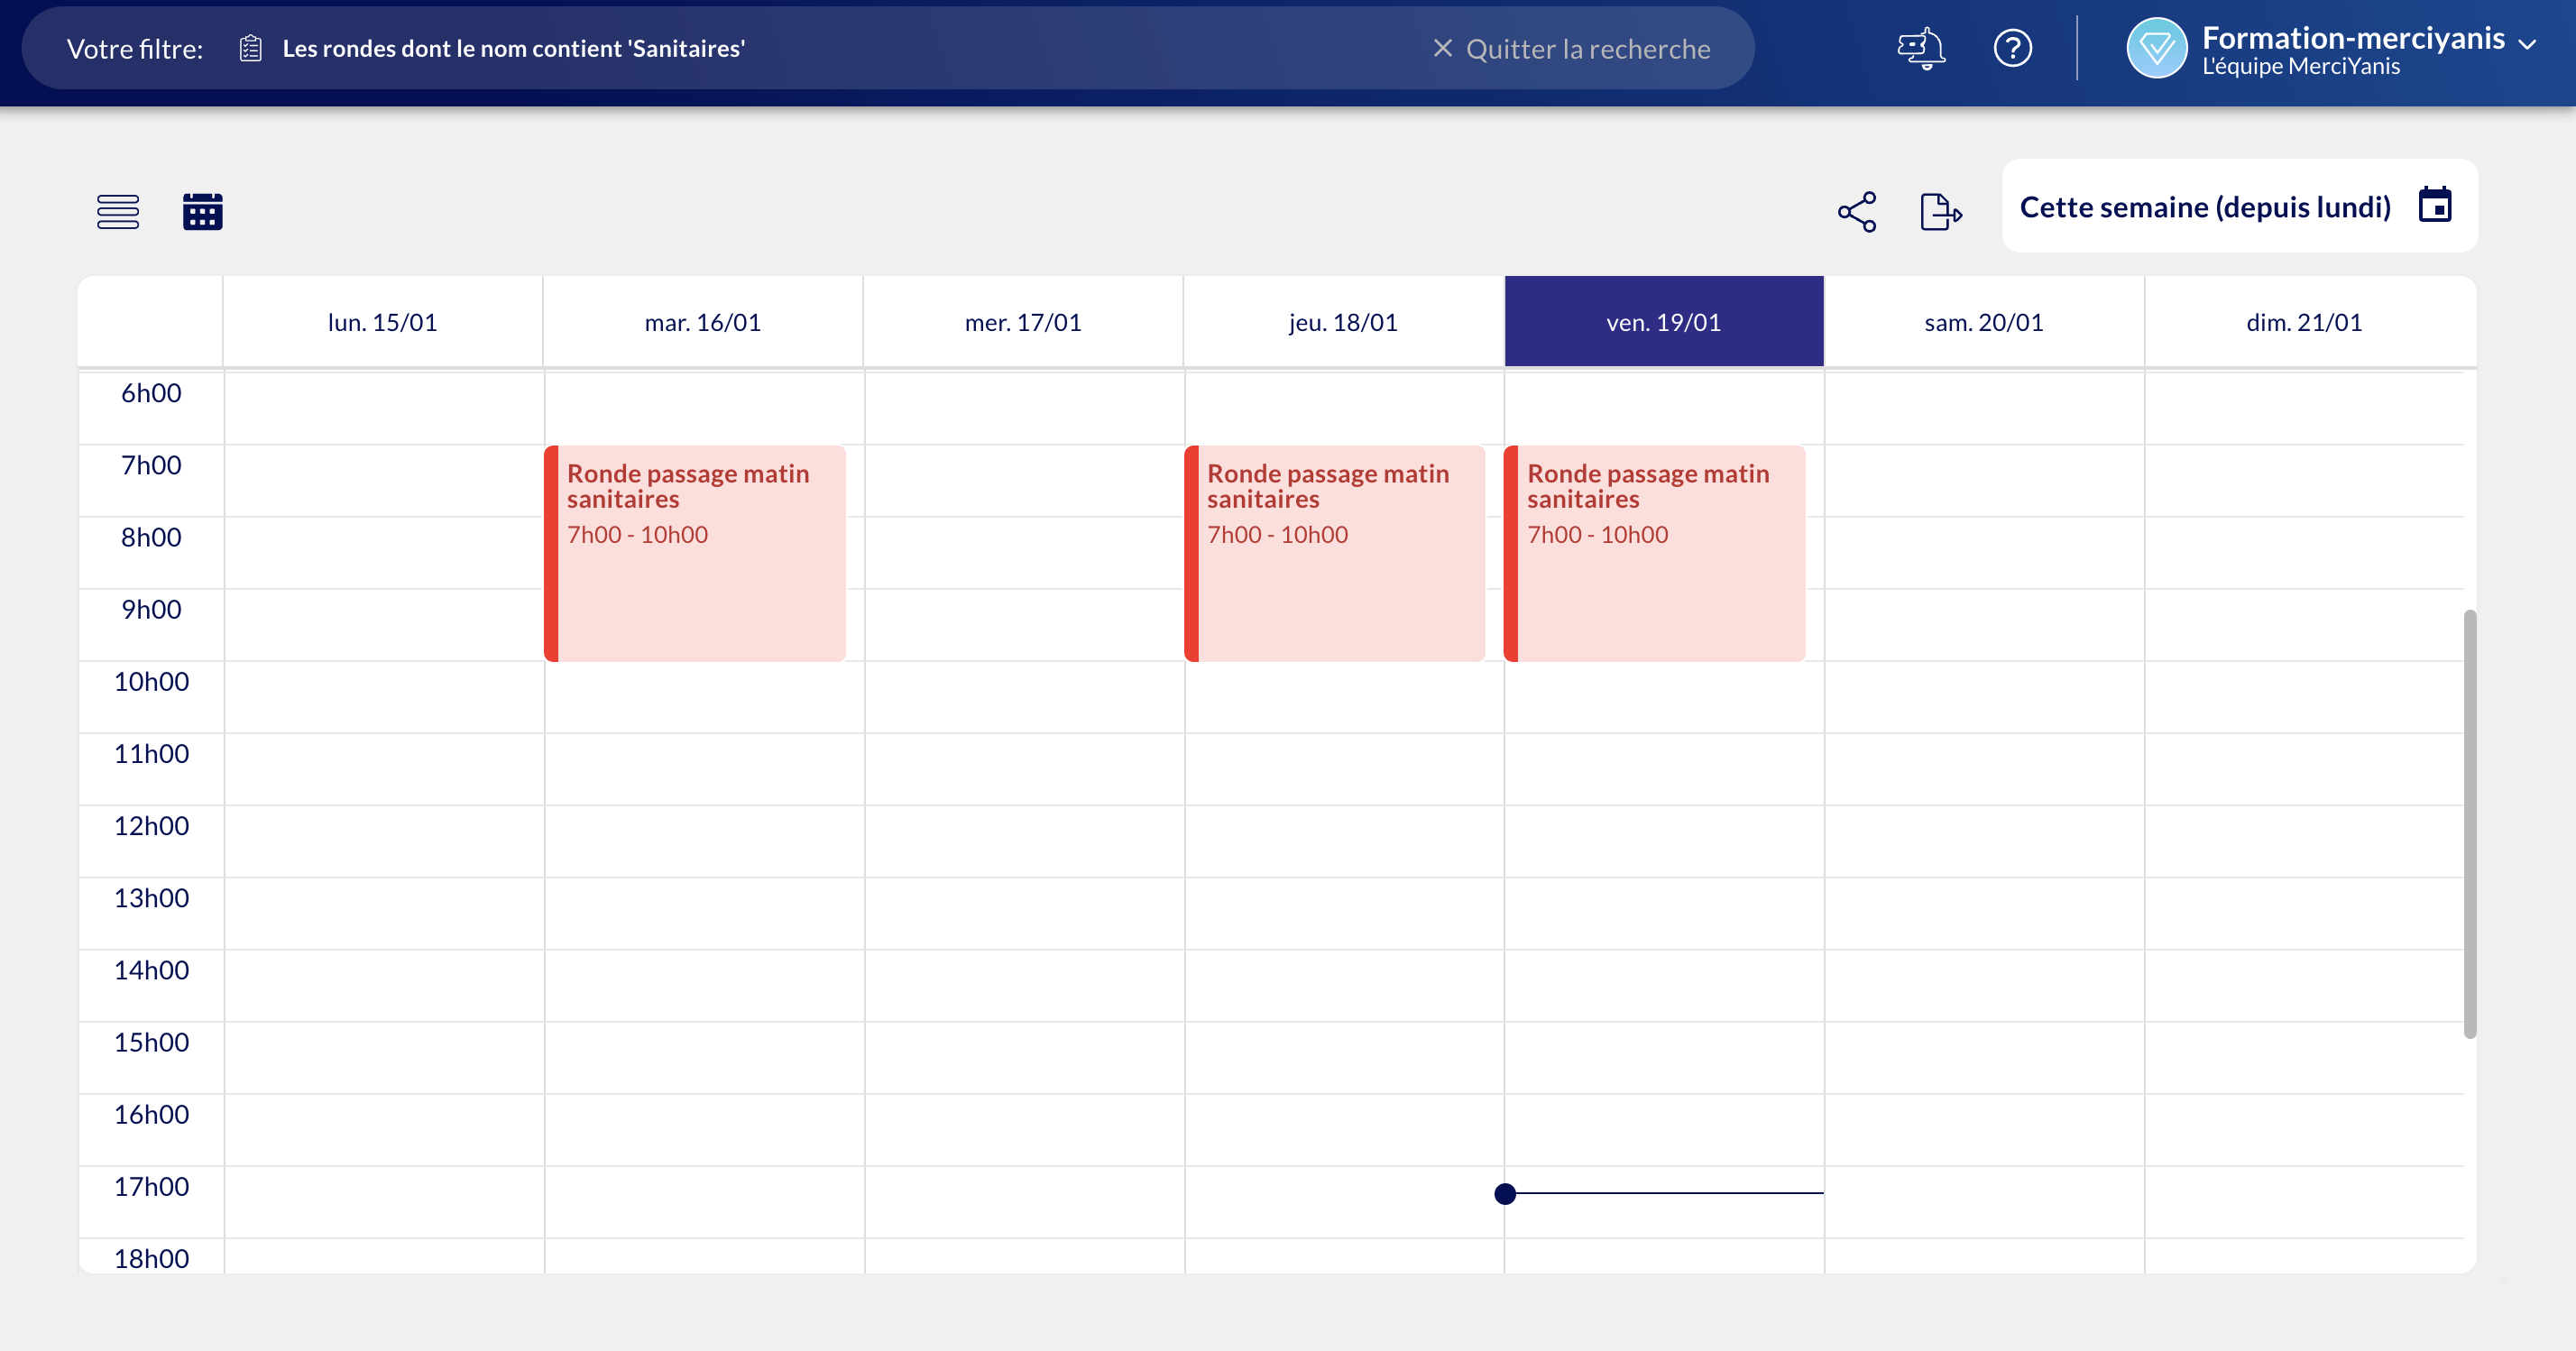Select the lun. 15/01 column header
This screenshot has height=1351, width=2576.
382,322
